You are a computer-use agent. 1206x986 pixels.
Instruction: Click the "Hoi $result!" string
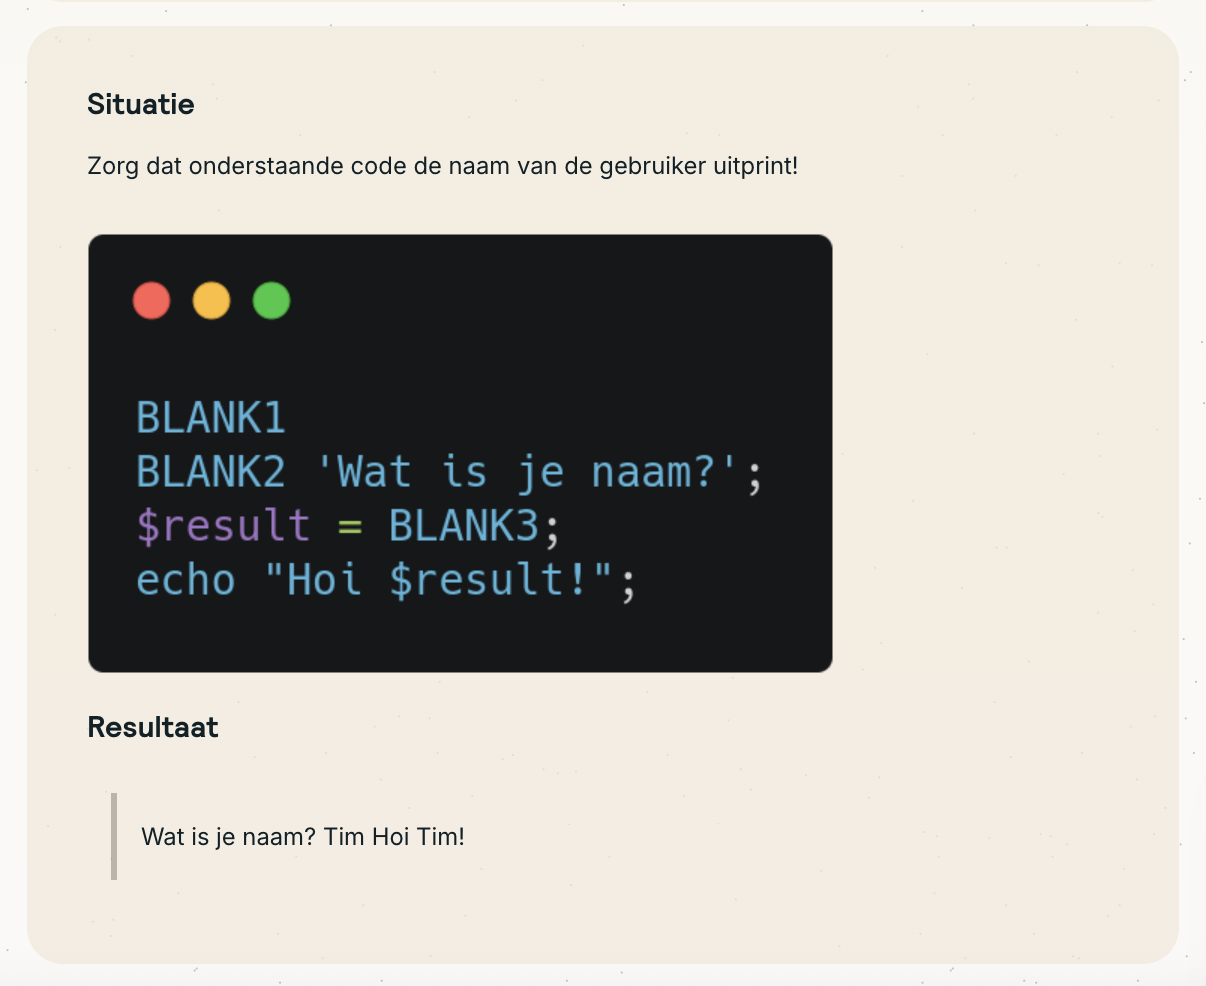point(439,580)
